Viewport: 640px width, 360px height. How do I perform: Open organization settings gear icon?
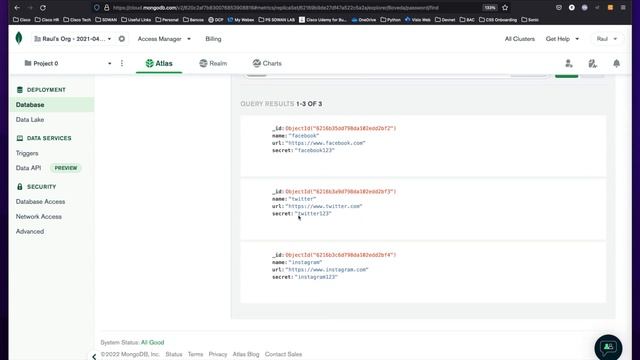pyautogui.click(x=122, y=39)
